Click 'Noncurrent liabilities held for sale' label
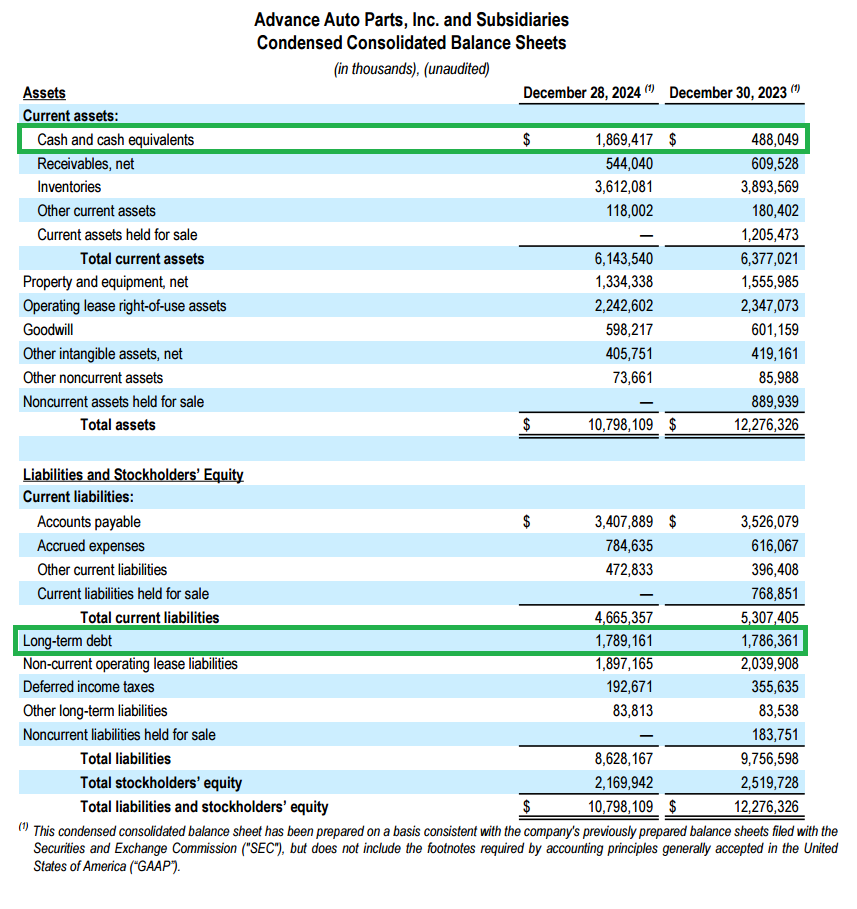This screenshot has height=909, width=857. click(119, 735)
